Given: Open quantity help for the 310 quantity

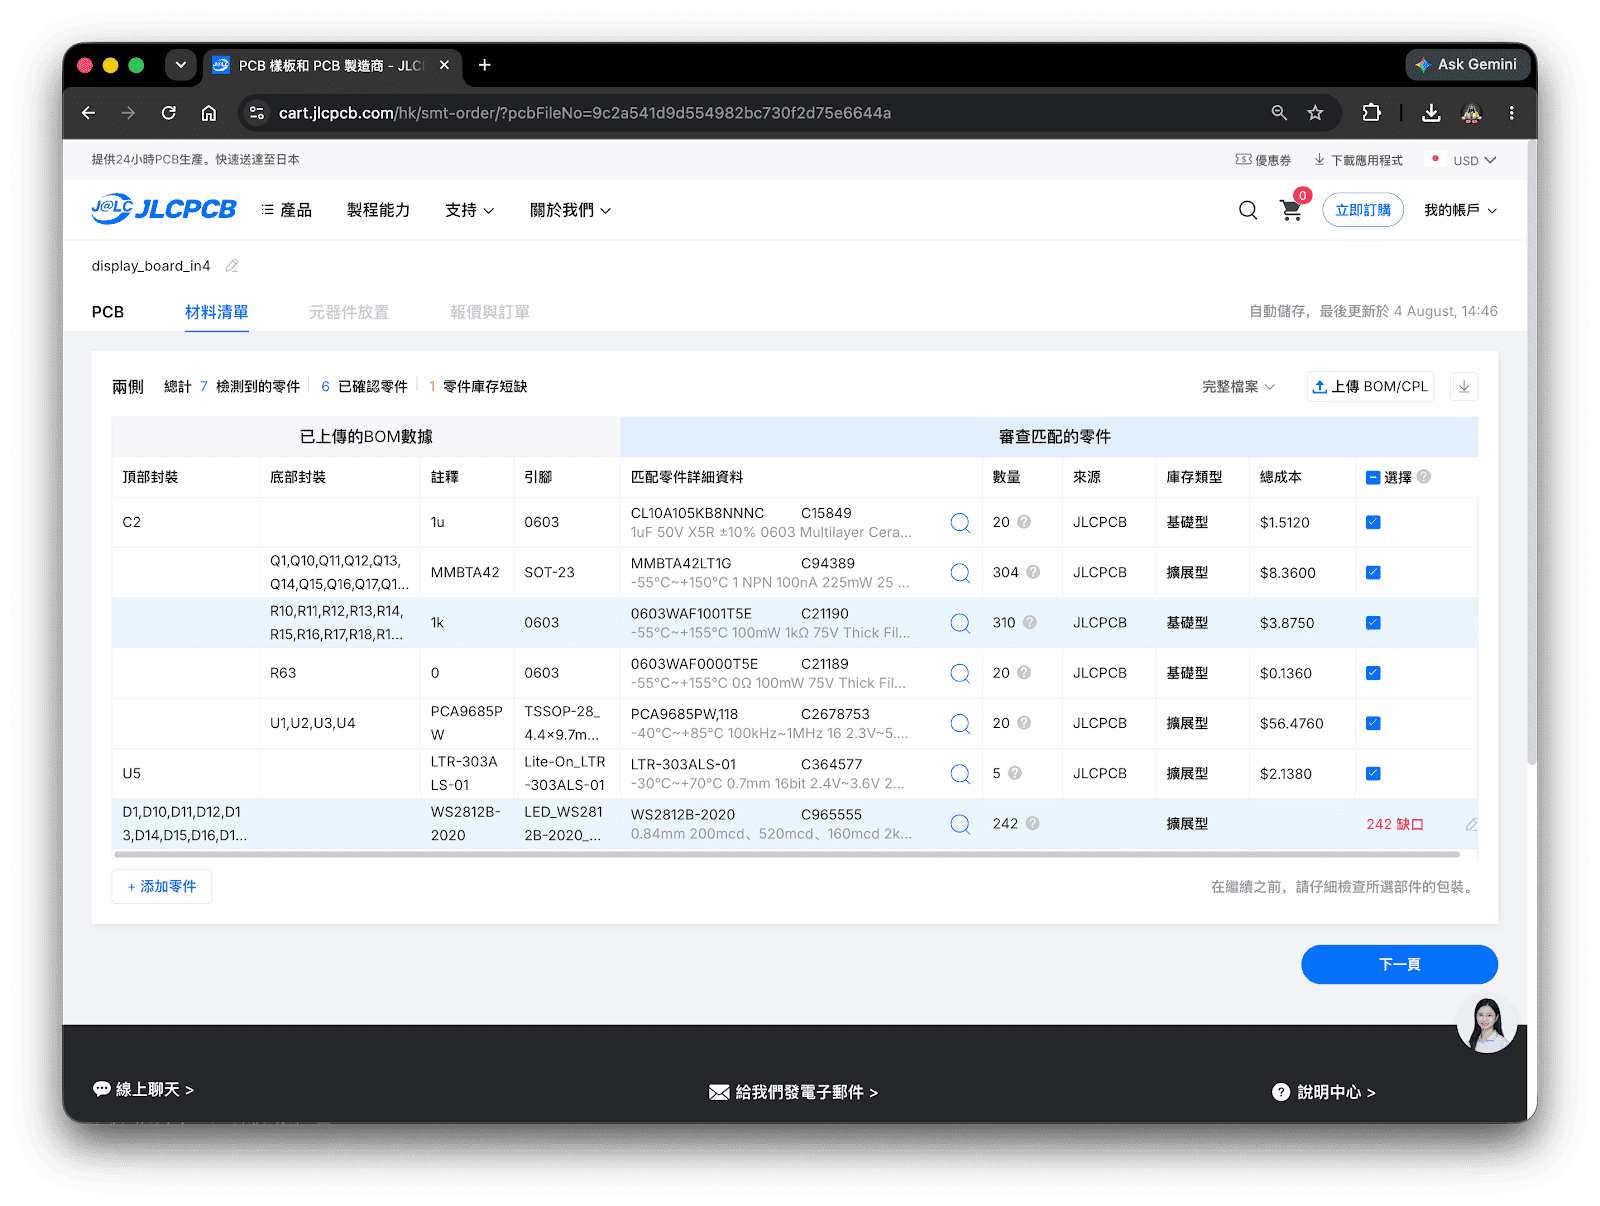Looking at the screenshot, I should [1030, 622].
